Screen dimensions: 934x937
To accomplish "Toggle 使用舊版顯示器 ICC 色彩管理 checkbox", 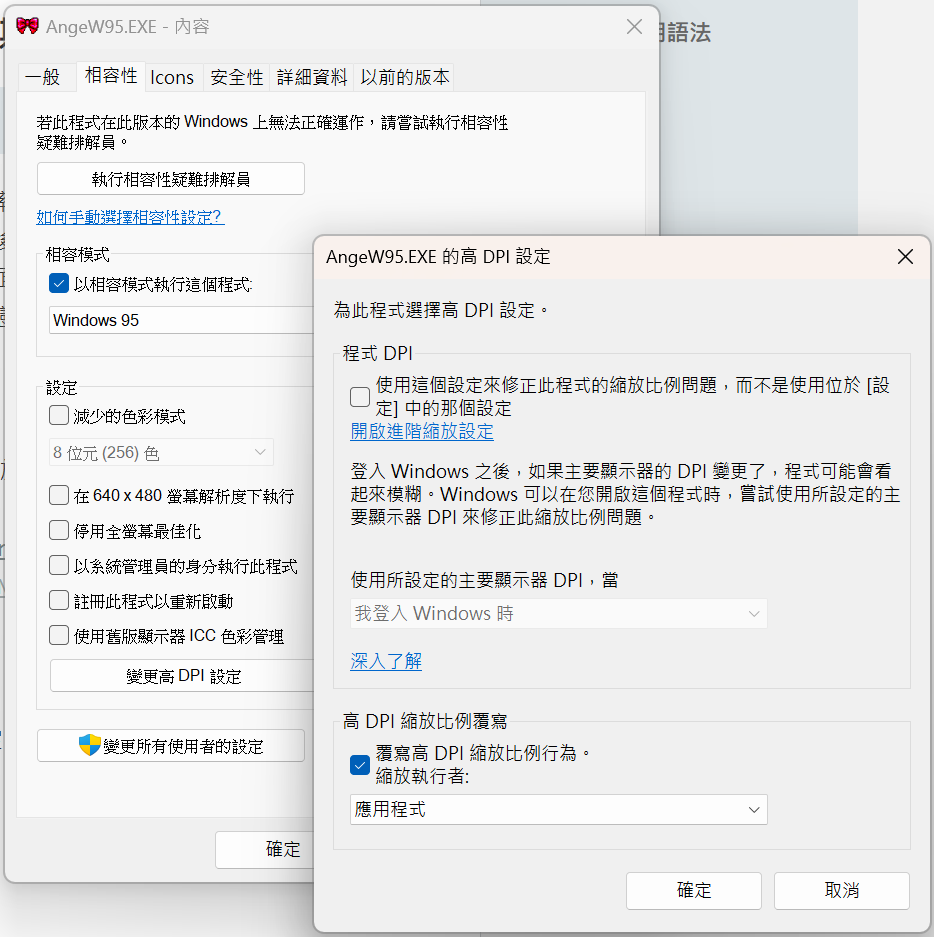I will click(59, 635).
